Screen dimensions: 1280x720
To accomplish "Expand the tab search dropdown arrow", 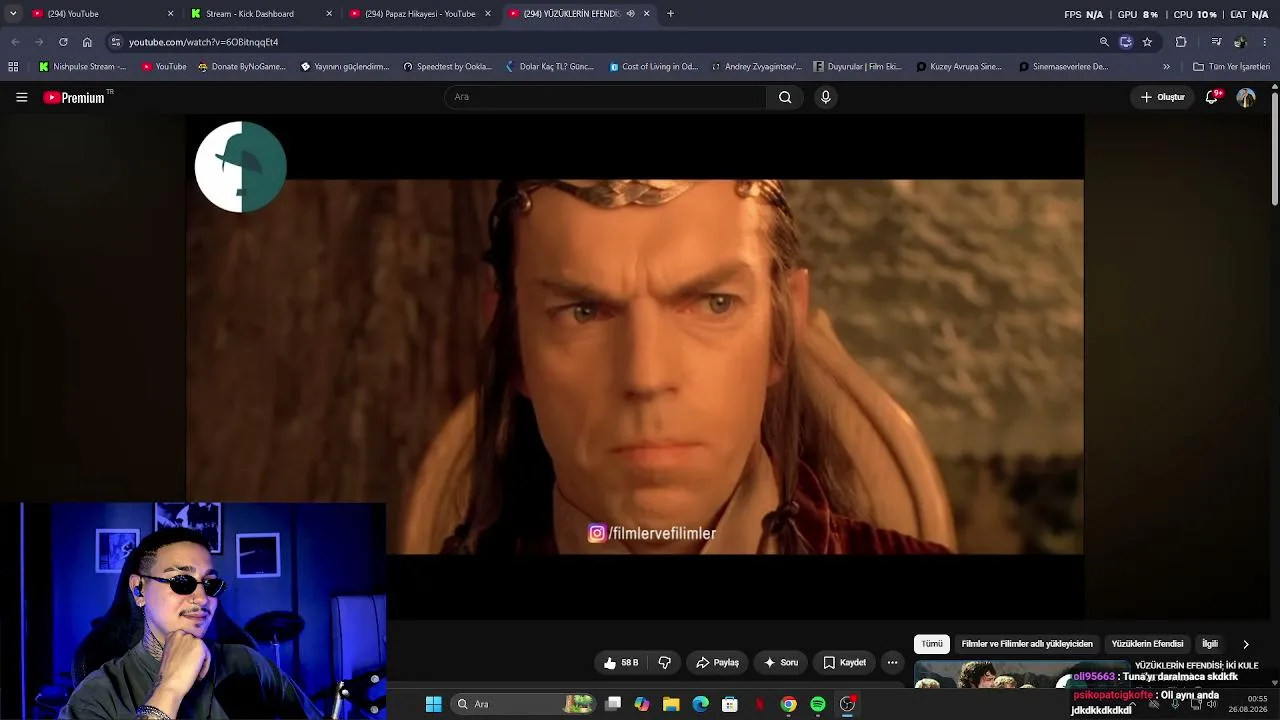I will pyautogui.click(x=12, y=14).
